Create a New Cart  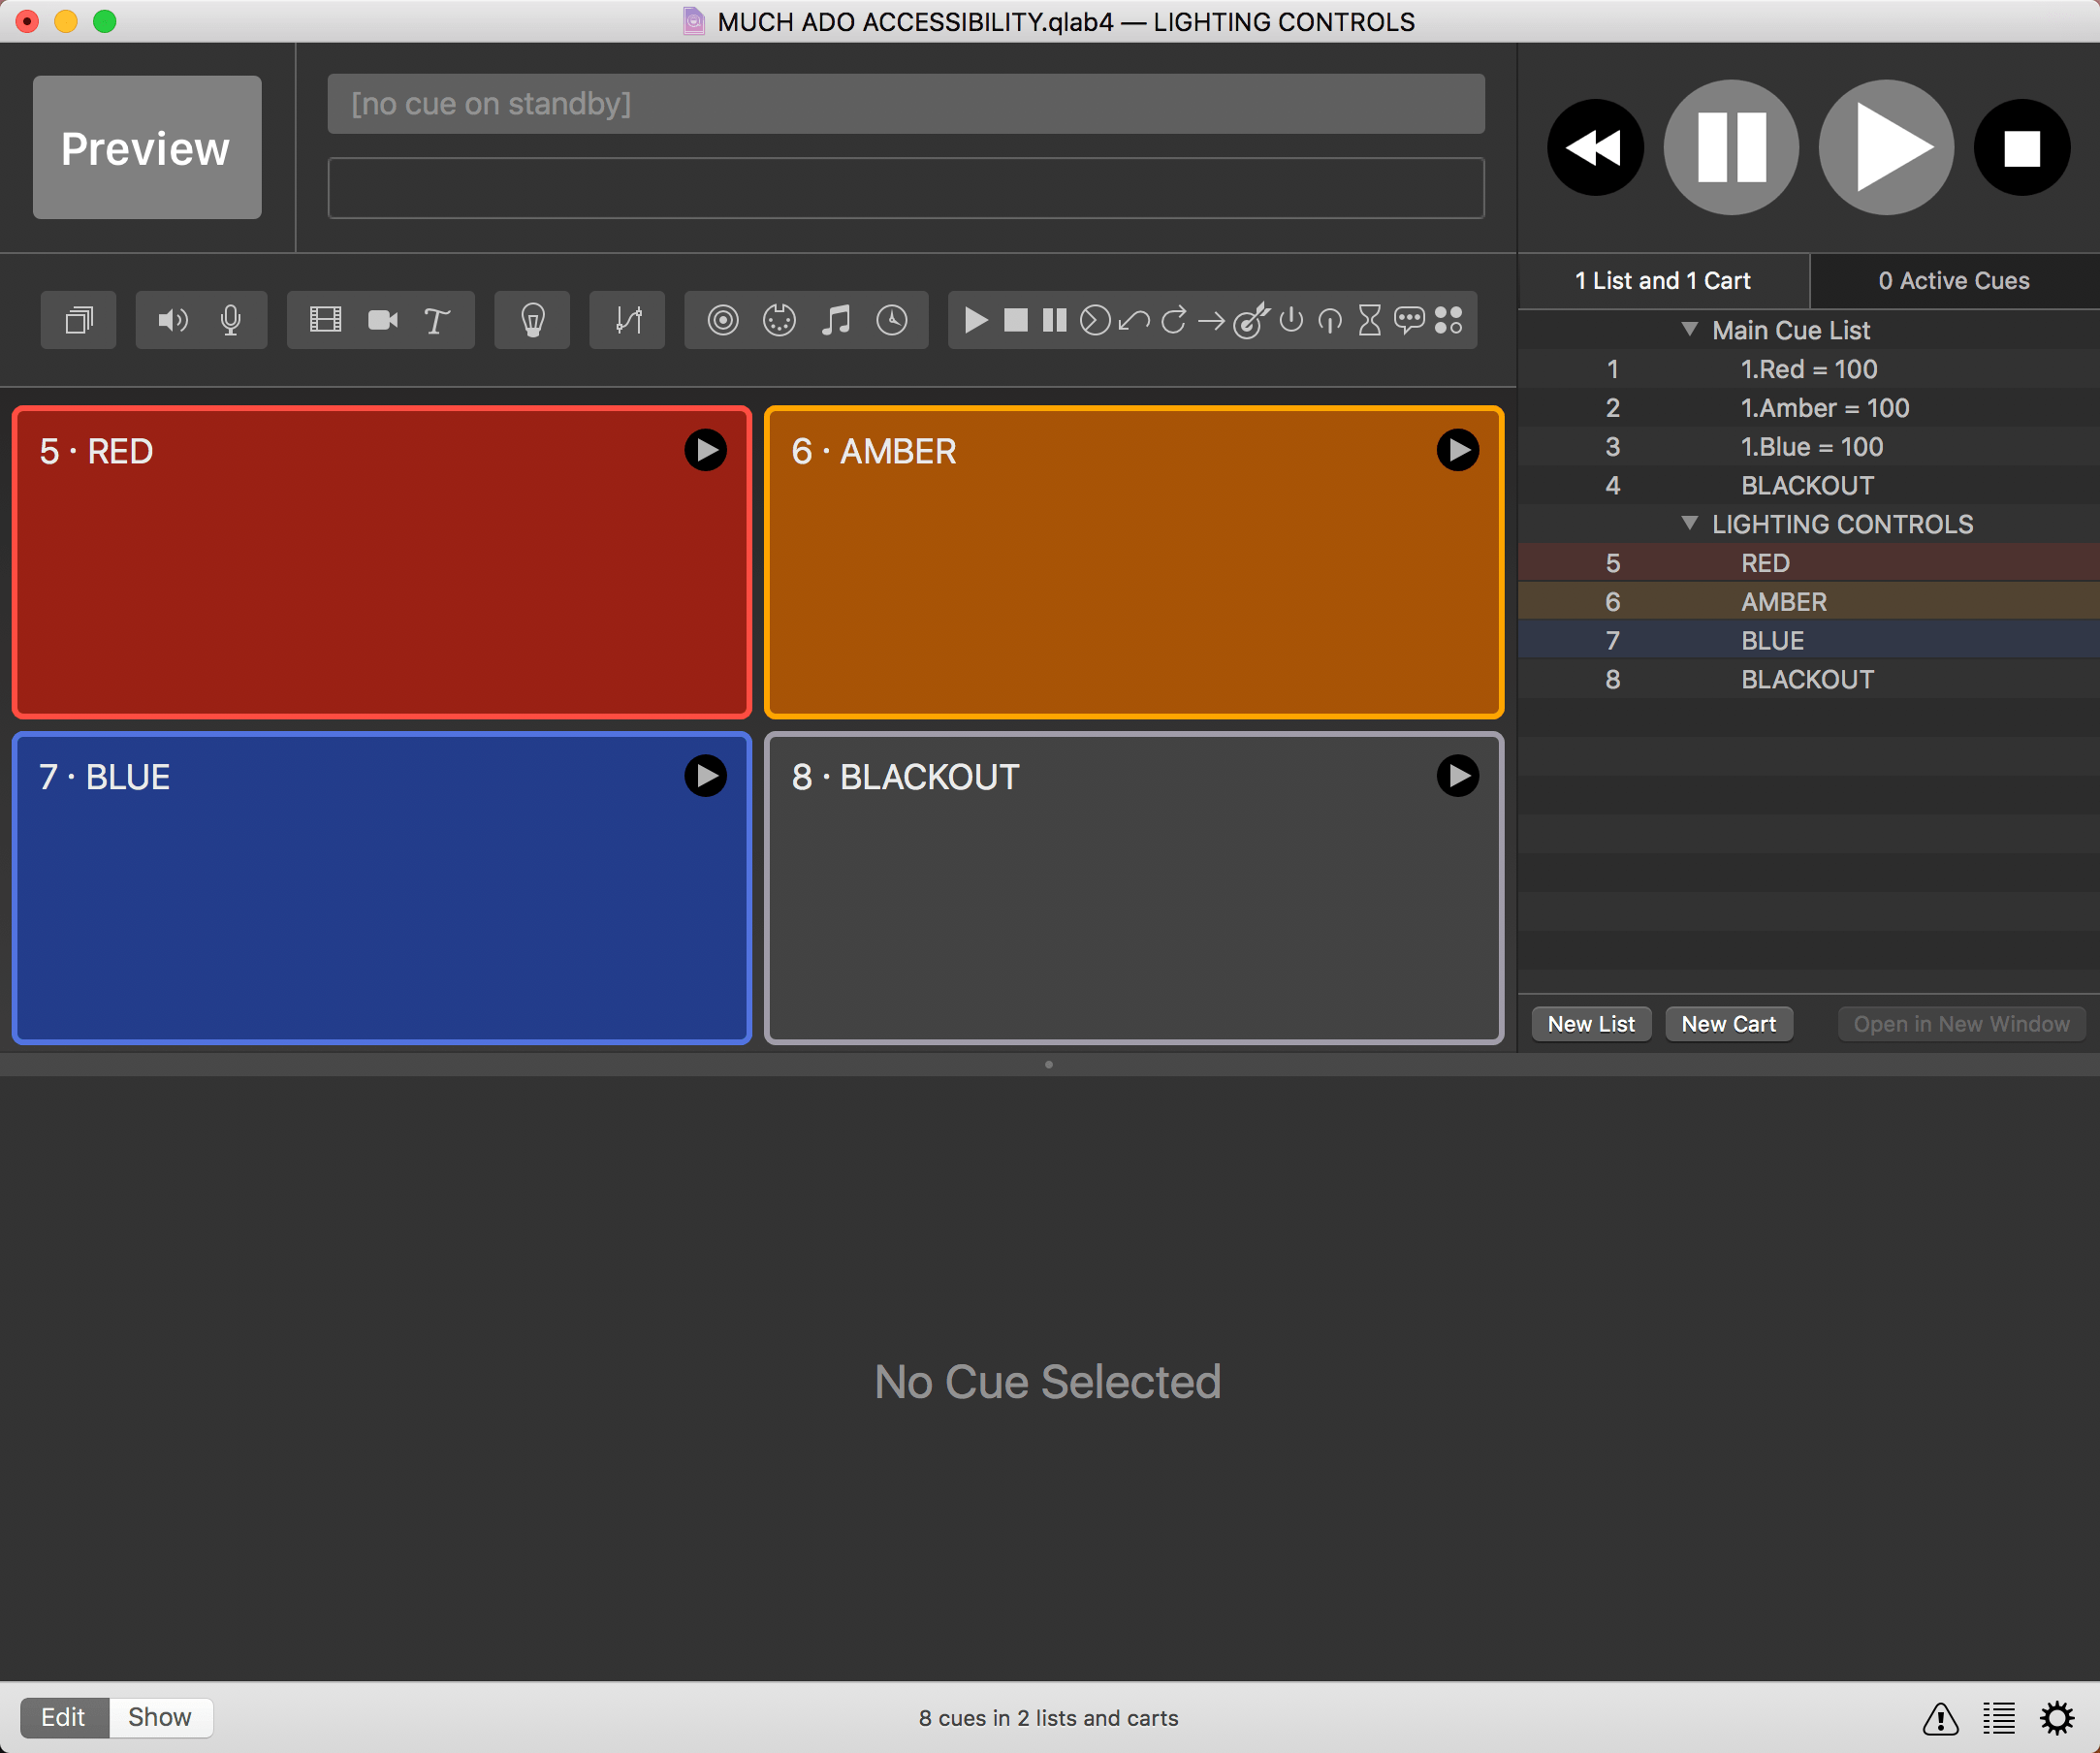(x=1729, y=1024)
